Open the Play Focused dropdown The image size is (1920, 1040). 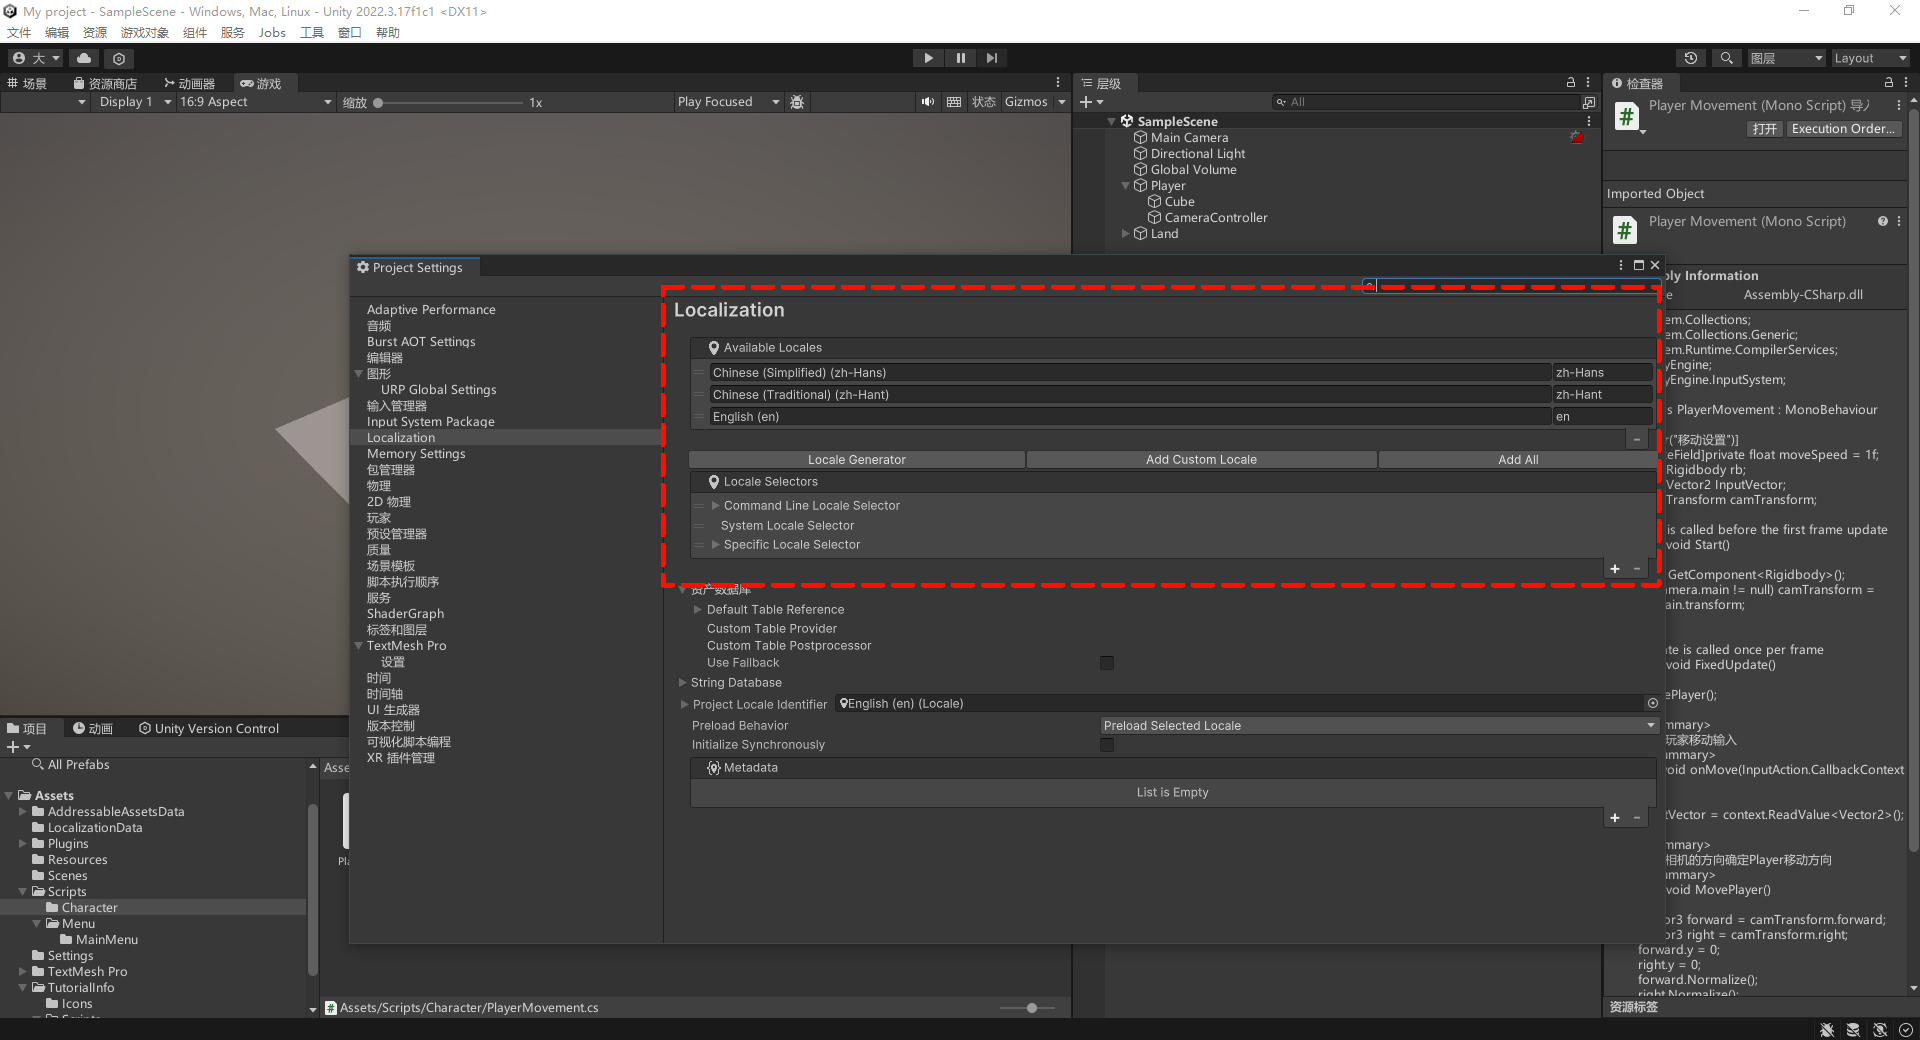tap(727, 102)
